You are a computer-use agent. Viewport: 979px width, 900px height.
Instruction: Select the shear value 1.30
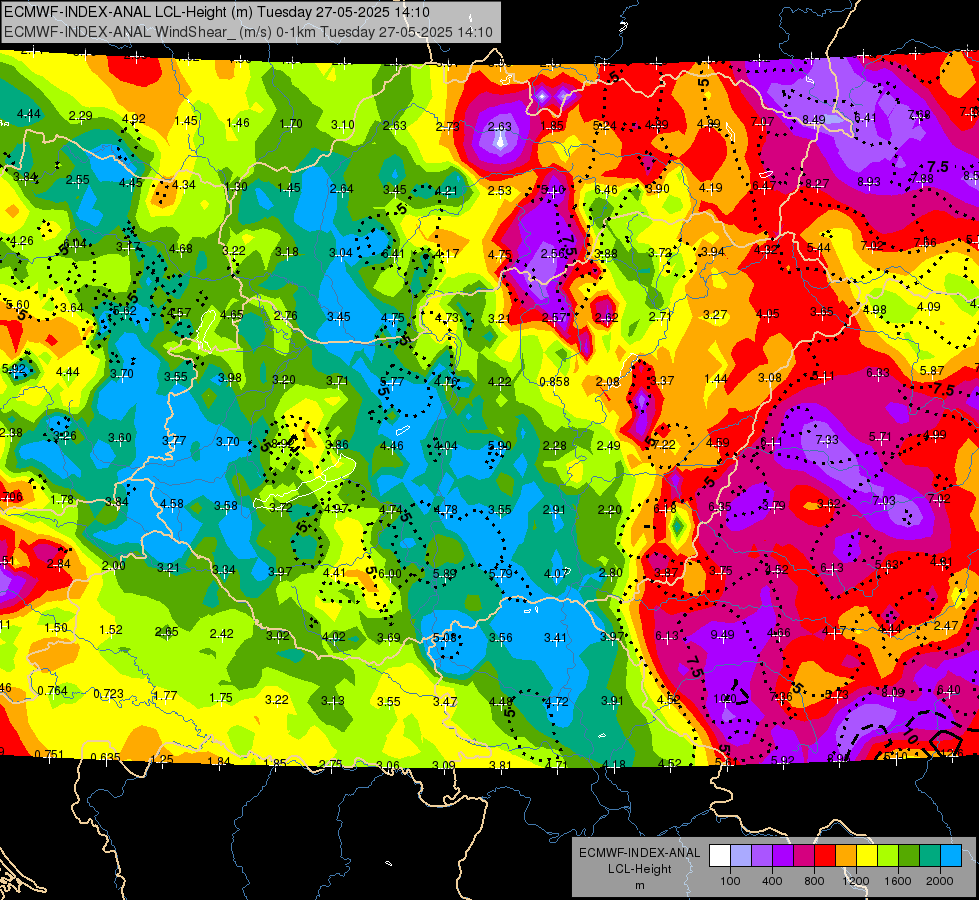click(236, 186)
